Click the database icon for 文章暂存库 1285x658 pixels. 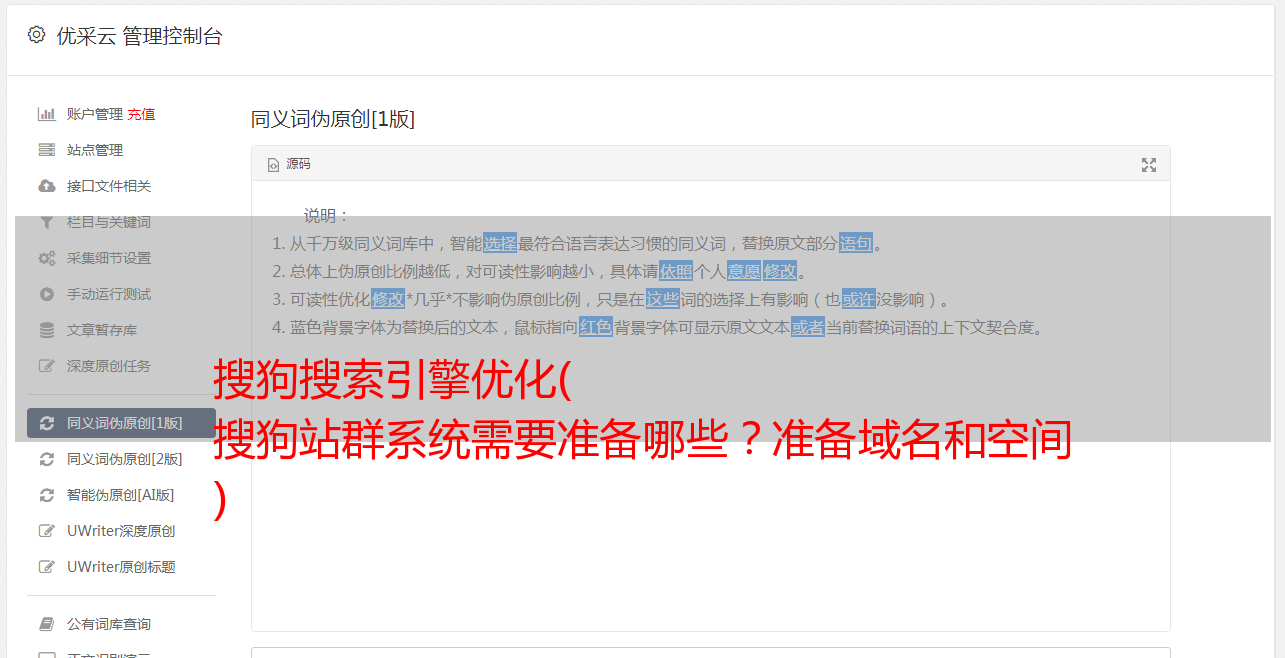click(x=46, y=330)
